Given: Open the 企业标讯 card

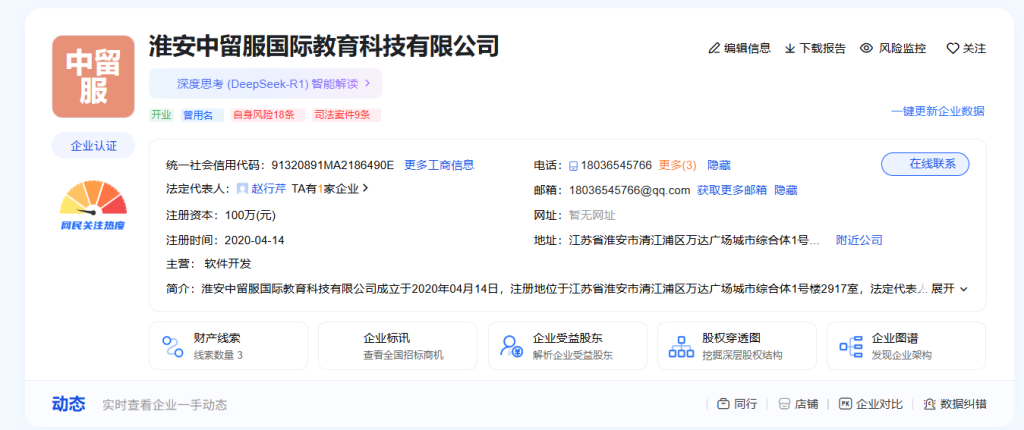Looking at the screenshot, I should click(398, 346).
